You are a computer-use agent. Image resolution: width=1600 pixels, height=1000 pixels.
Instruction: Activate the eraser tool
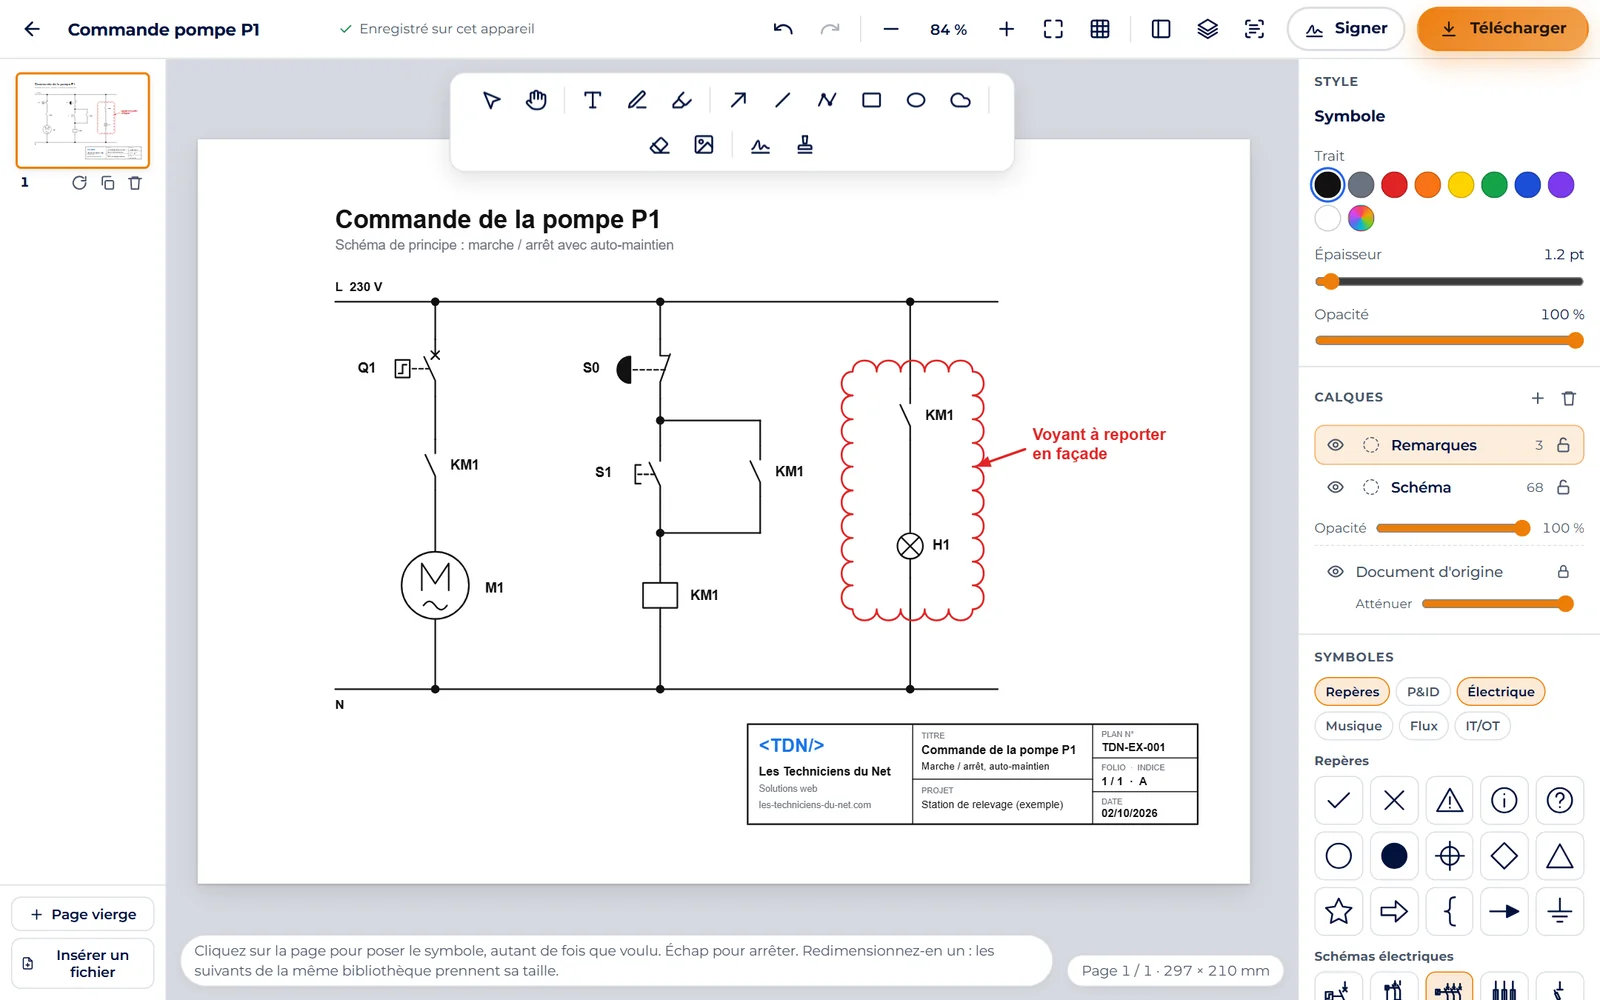coord(659,145)
